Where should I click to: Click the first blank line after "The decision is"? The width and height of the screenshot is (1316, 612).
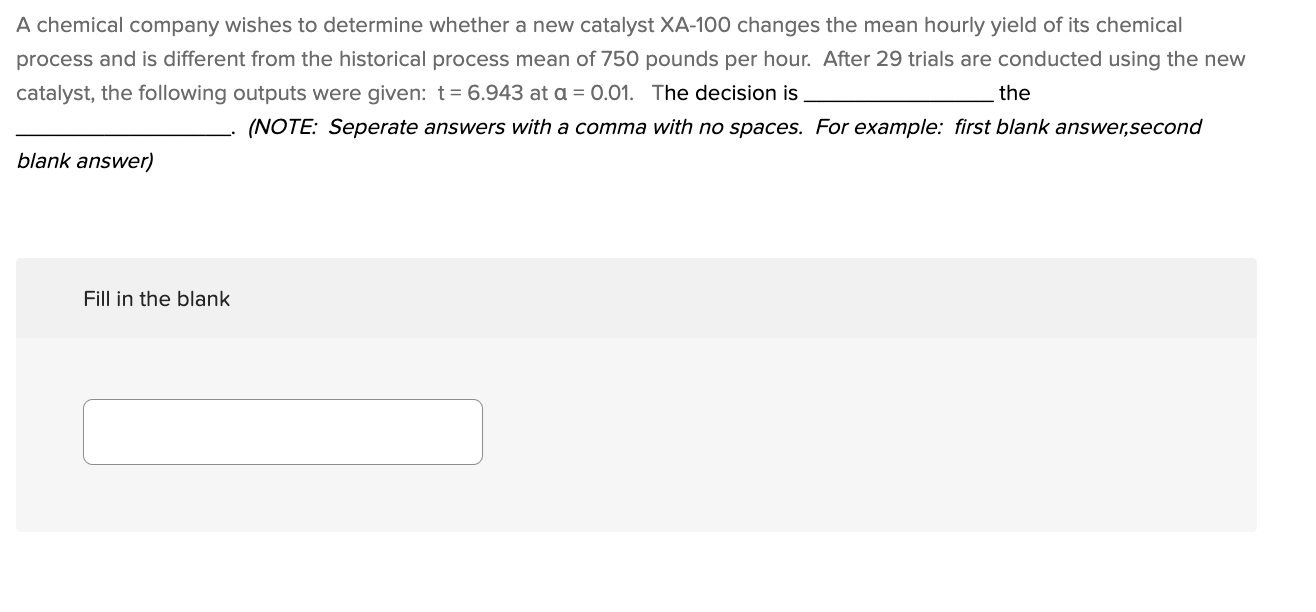tap(906, 101)
